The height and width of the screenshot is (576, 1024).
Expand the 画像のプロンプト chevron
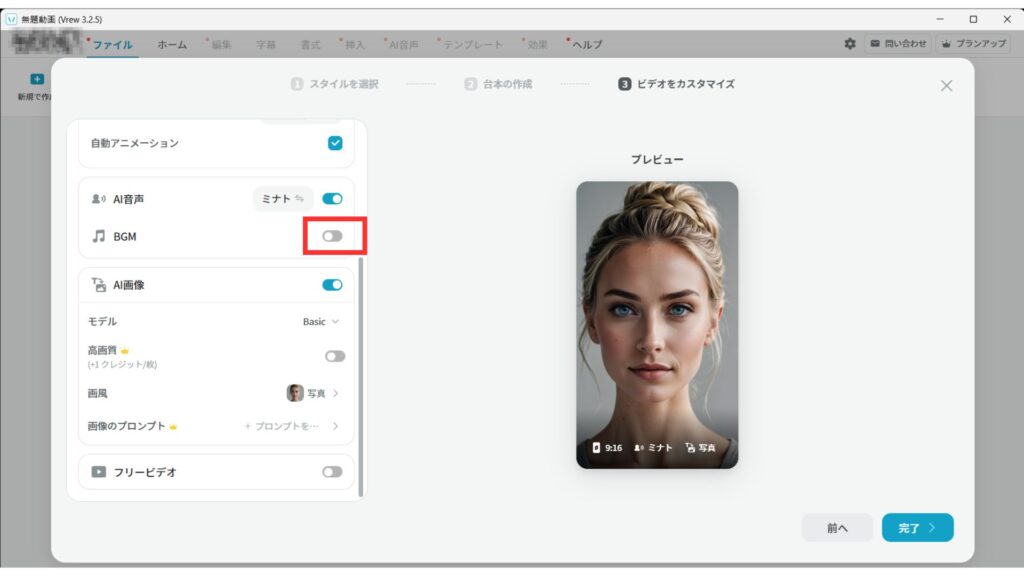335,426
